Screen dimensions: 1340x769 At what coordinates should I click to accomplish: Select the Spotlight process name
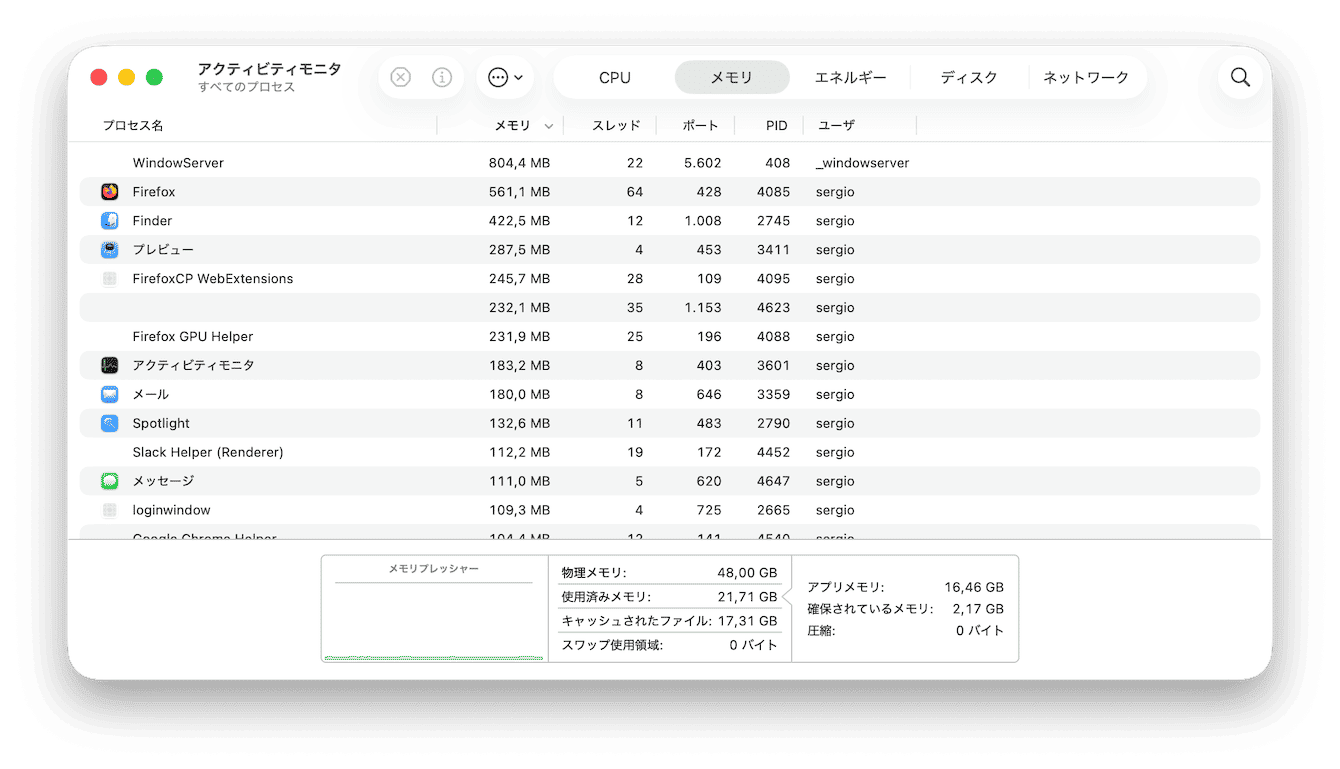[161, 424]
